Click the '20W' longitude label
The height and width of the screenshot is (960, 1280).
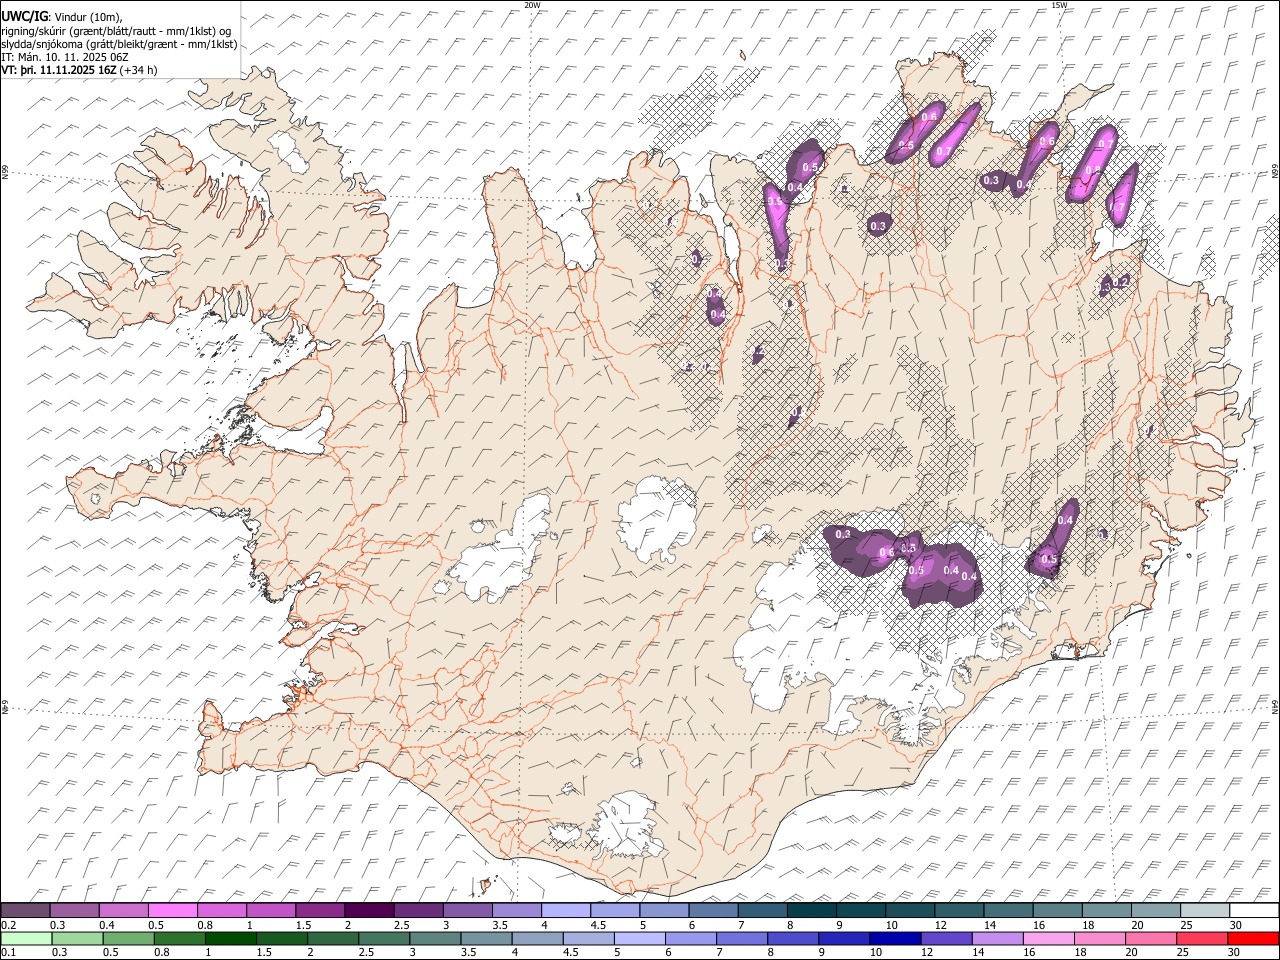(x=532, y=5)
